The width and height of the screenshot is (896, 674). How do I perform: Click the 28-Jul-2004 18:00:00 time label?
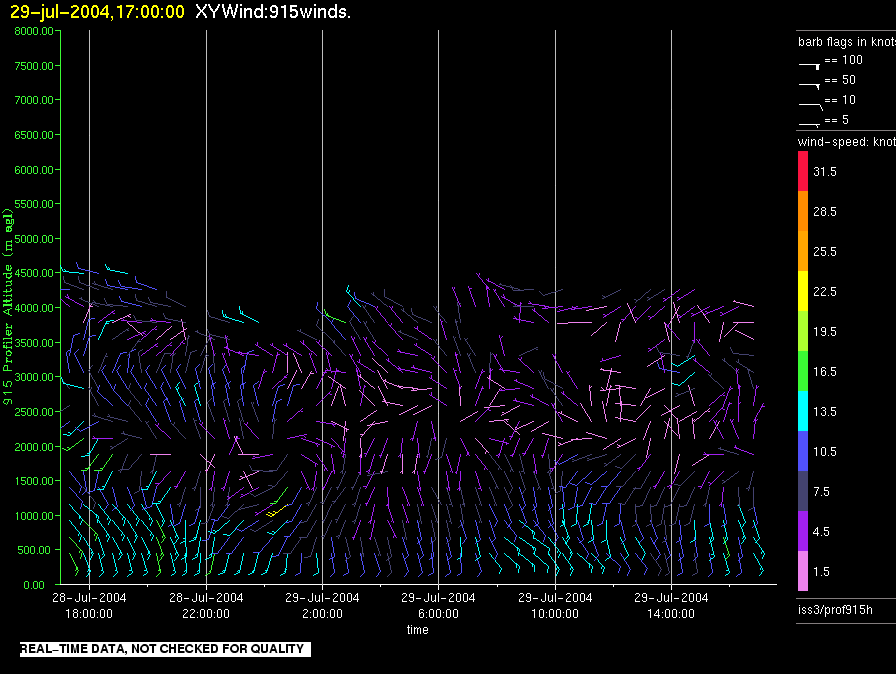tap(89, 605)
